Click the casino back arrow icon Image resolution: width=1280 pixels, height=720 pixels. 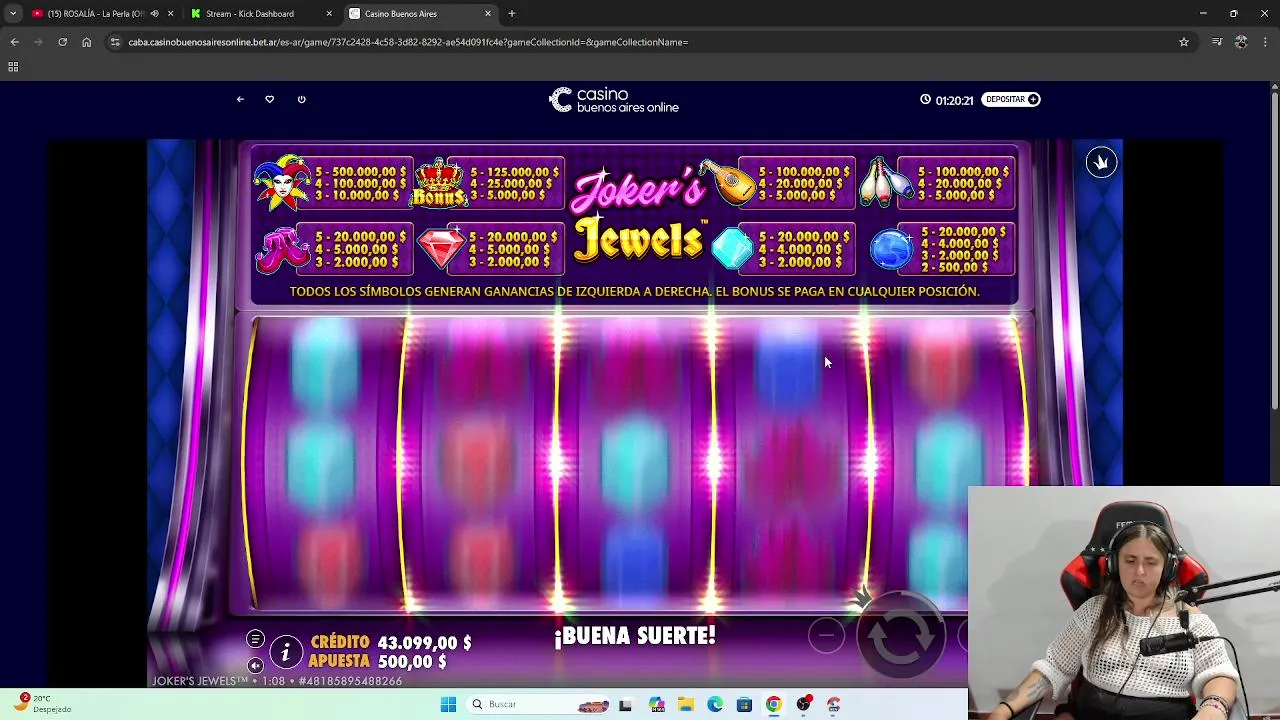coord(240,99)
